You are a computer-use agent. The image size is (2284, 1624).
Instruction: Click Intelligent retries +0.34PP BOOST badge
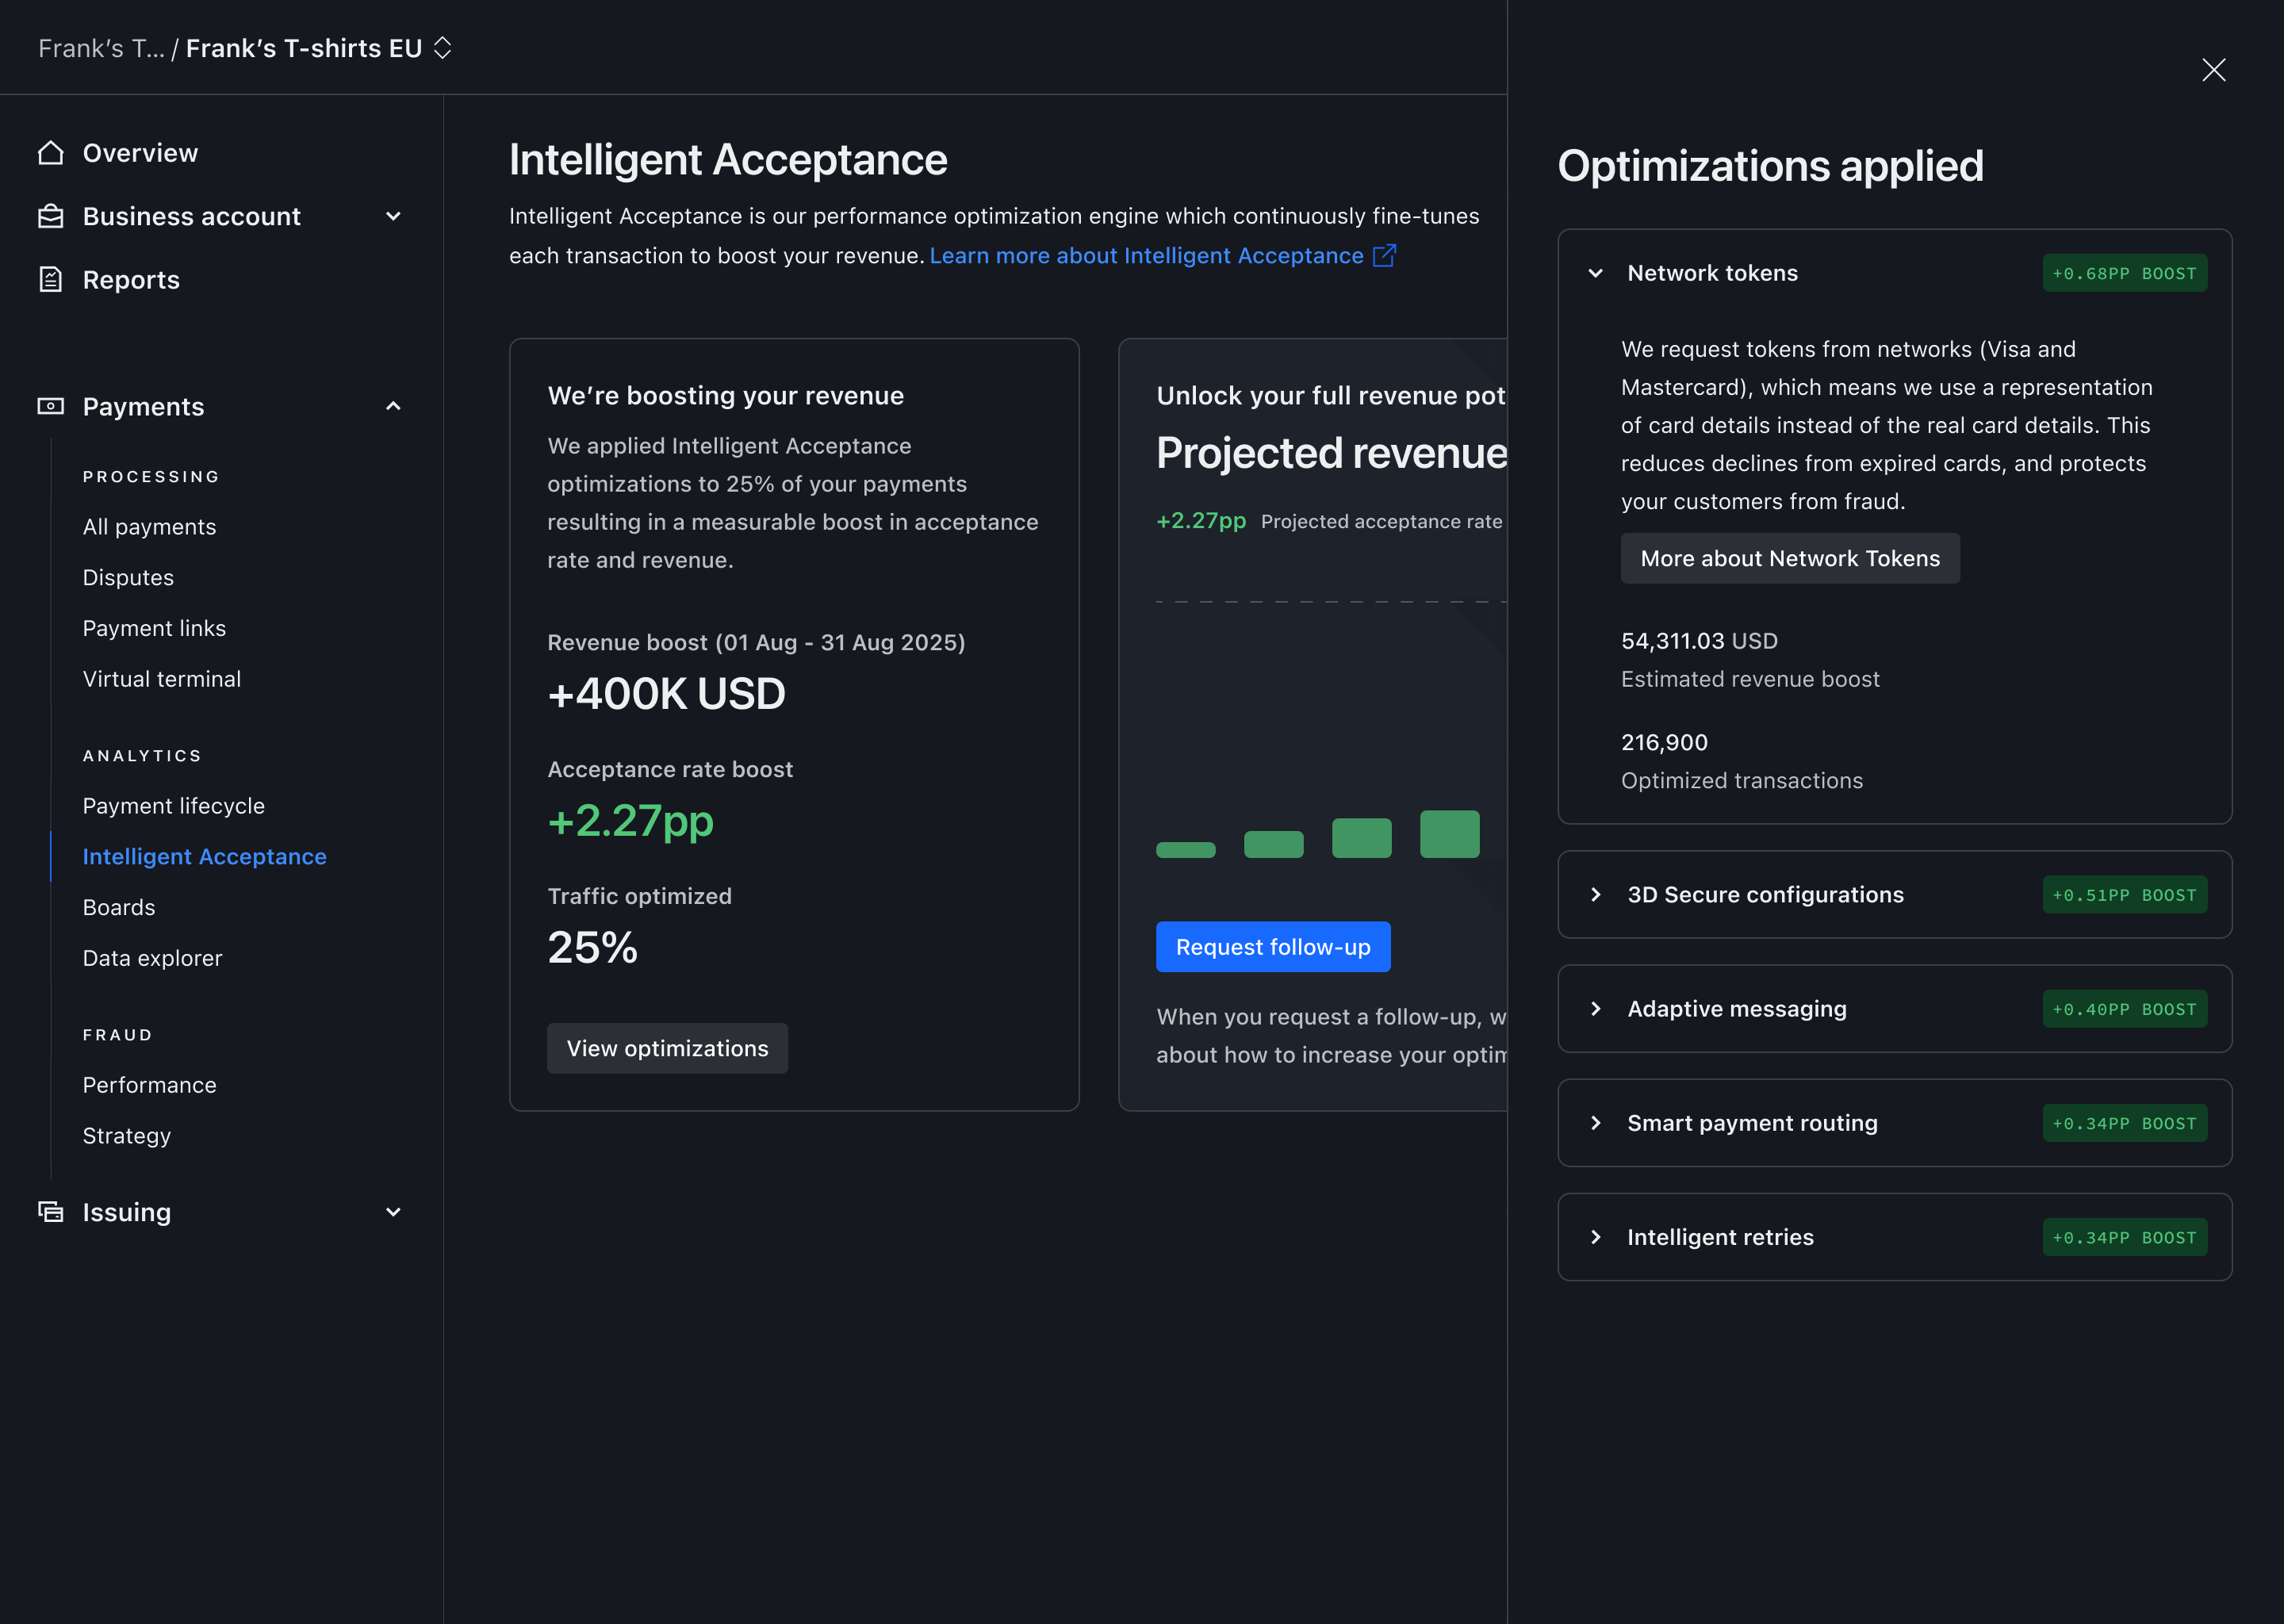pyautogui.click(x=2124, y=1237)
